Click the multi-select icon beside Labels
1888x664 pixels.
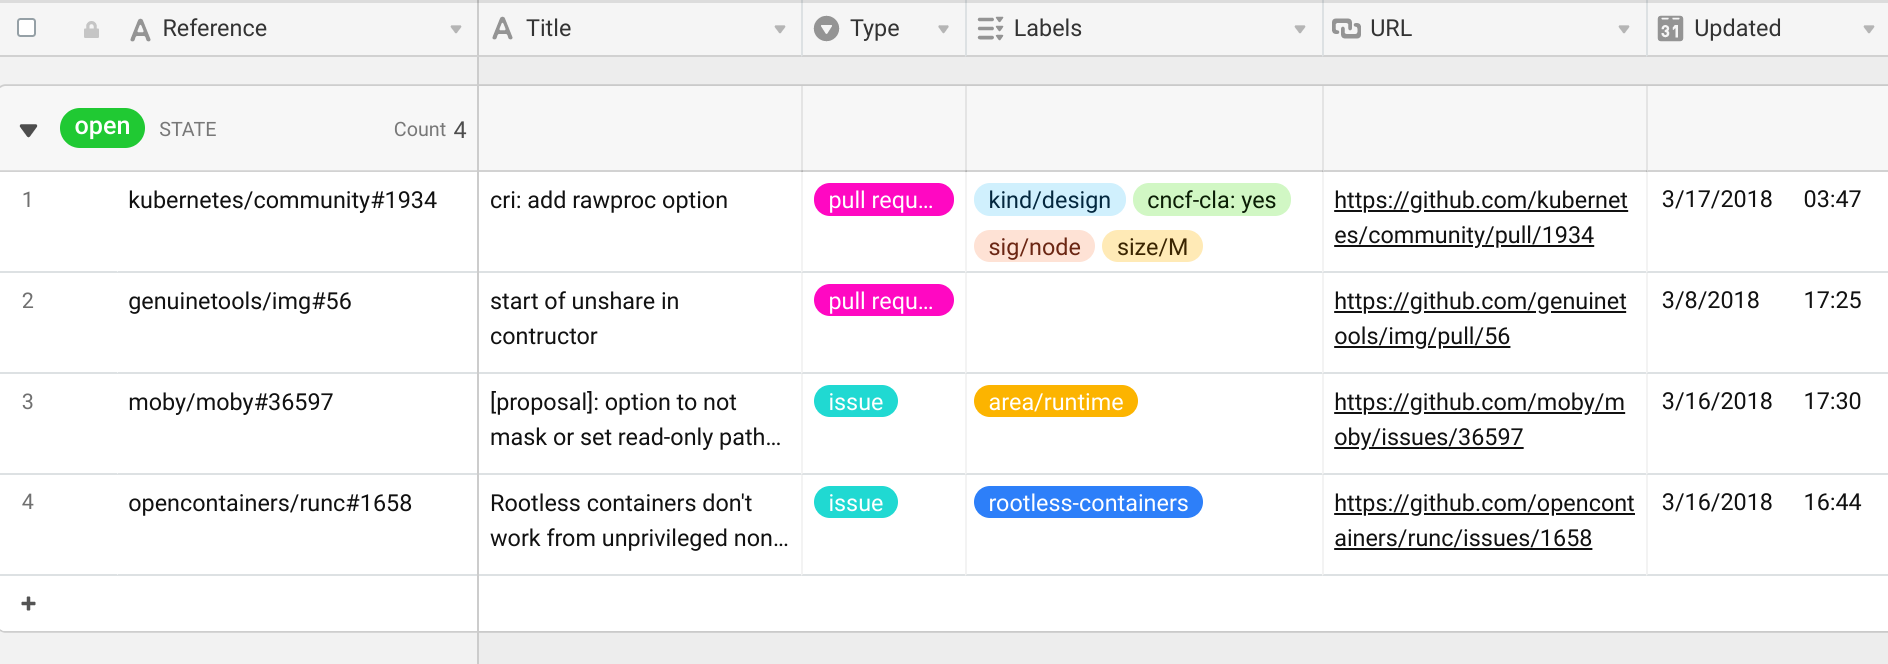tap(990, 29)
